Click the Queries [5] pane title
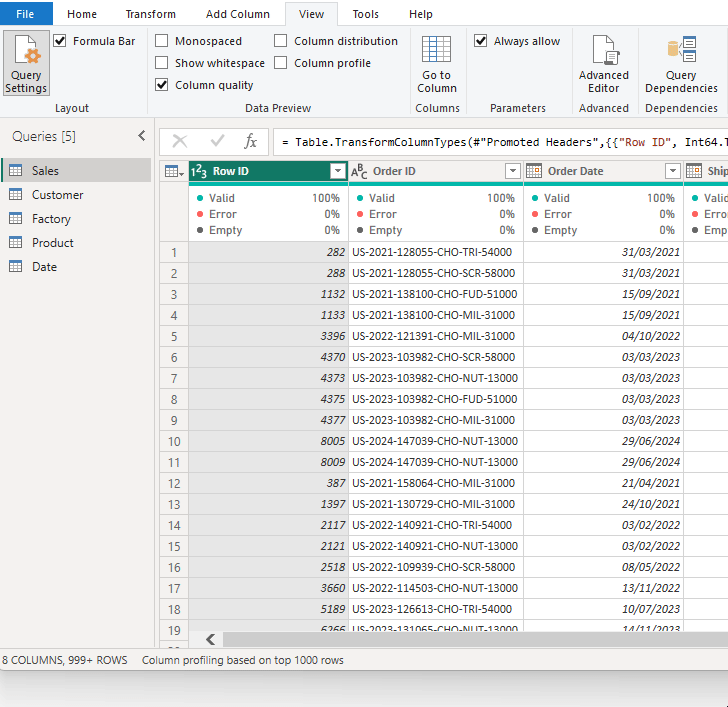Image resolution: width=728 pixels, height=707 pixels. pos(44,136)
